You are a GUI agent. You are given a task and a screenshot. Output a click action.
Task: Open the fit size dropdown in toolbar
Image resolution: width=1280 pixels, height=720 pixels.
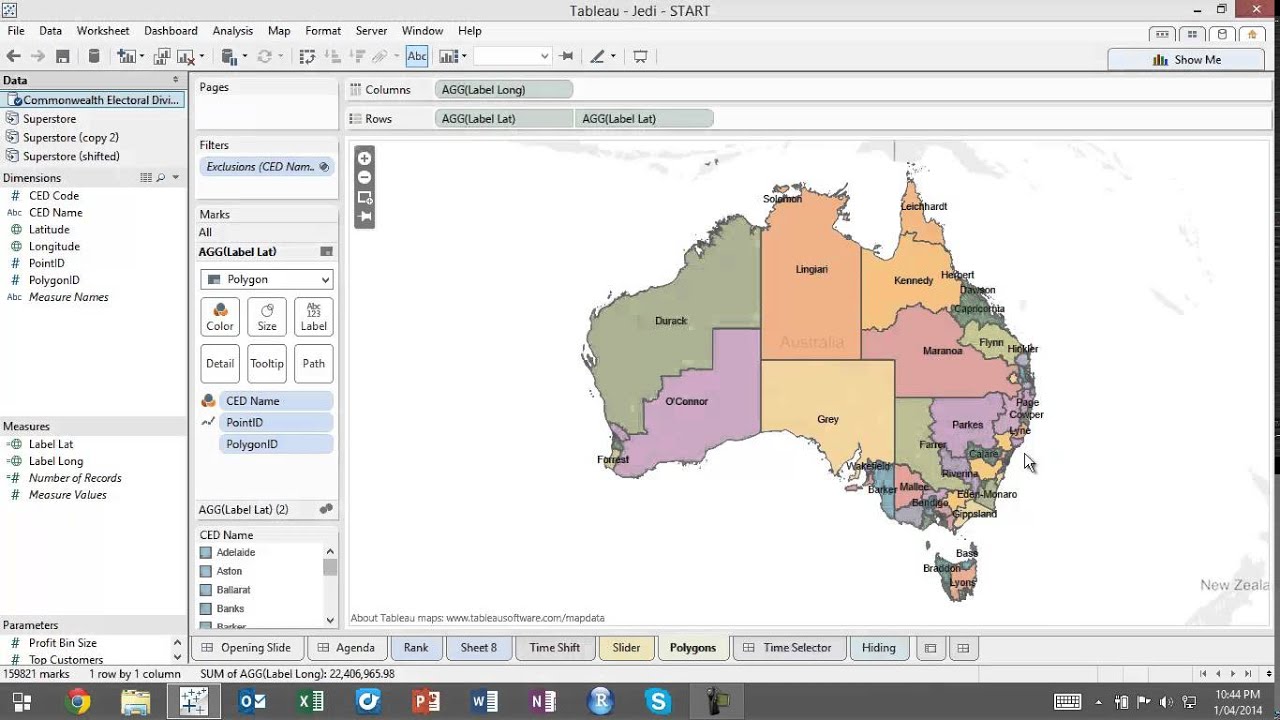pyautogui.click(x=544, y=57)
